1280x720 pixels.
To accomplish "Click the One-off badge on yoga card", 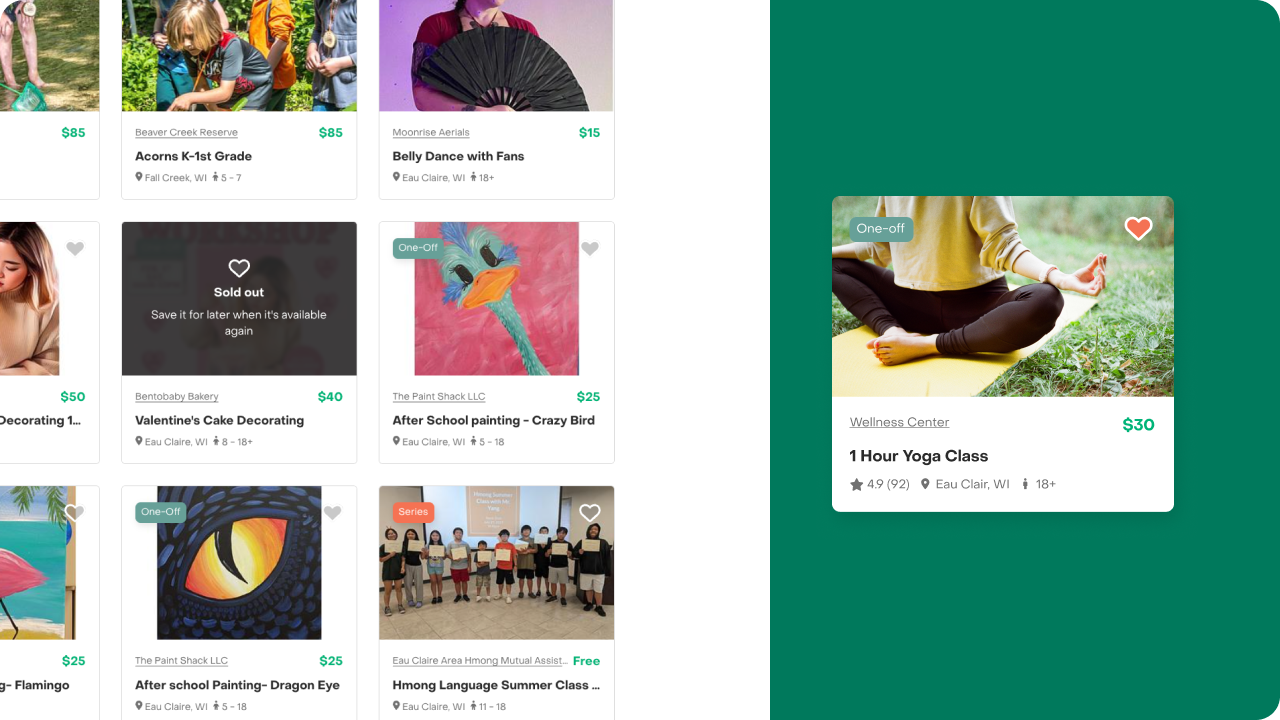I will 881,229.
